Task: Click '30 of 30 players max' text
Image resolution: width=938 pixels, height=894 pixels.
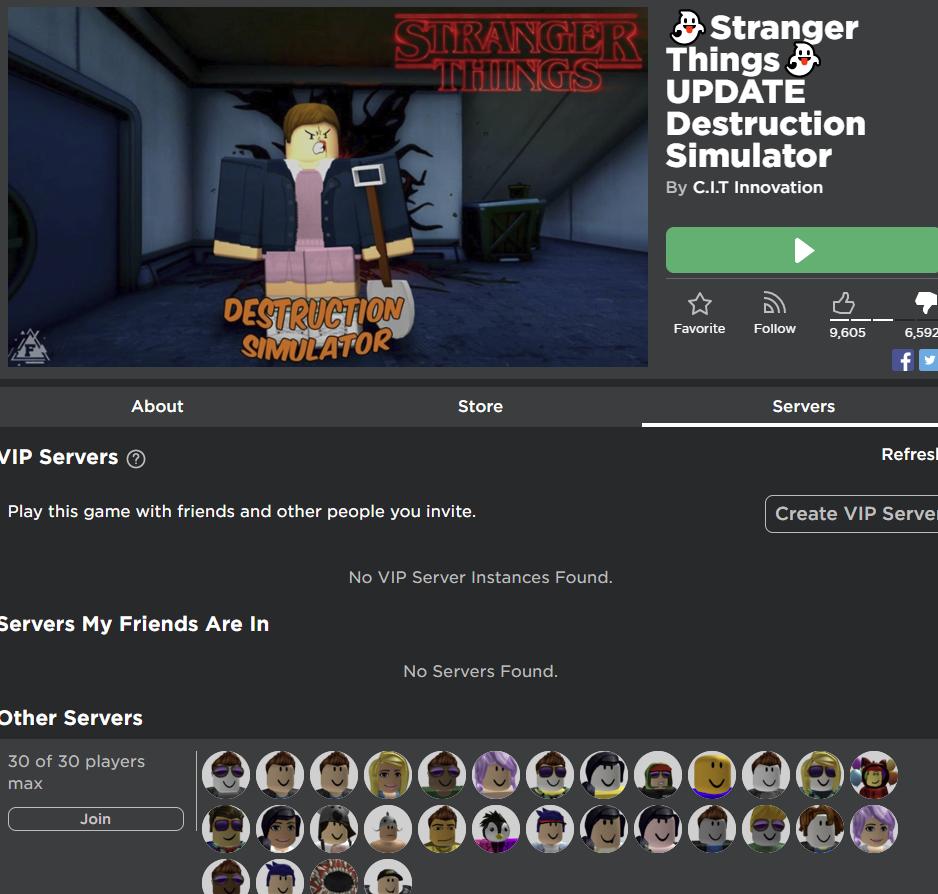Action: click(x=76, y=772)
